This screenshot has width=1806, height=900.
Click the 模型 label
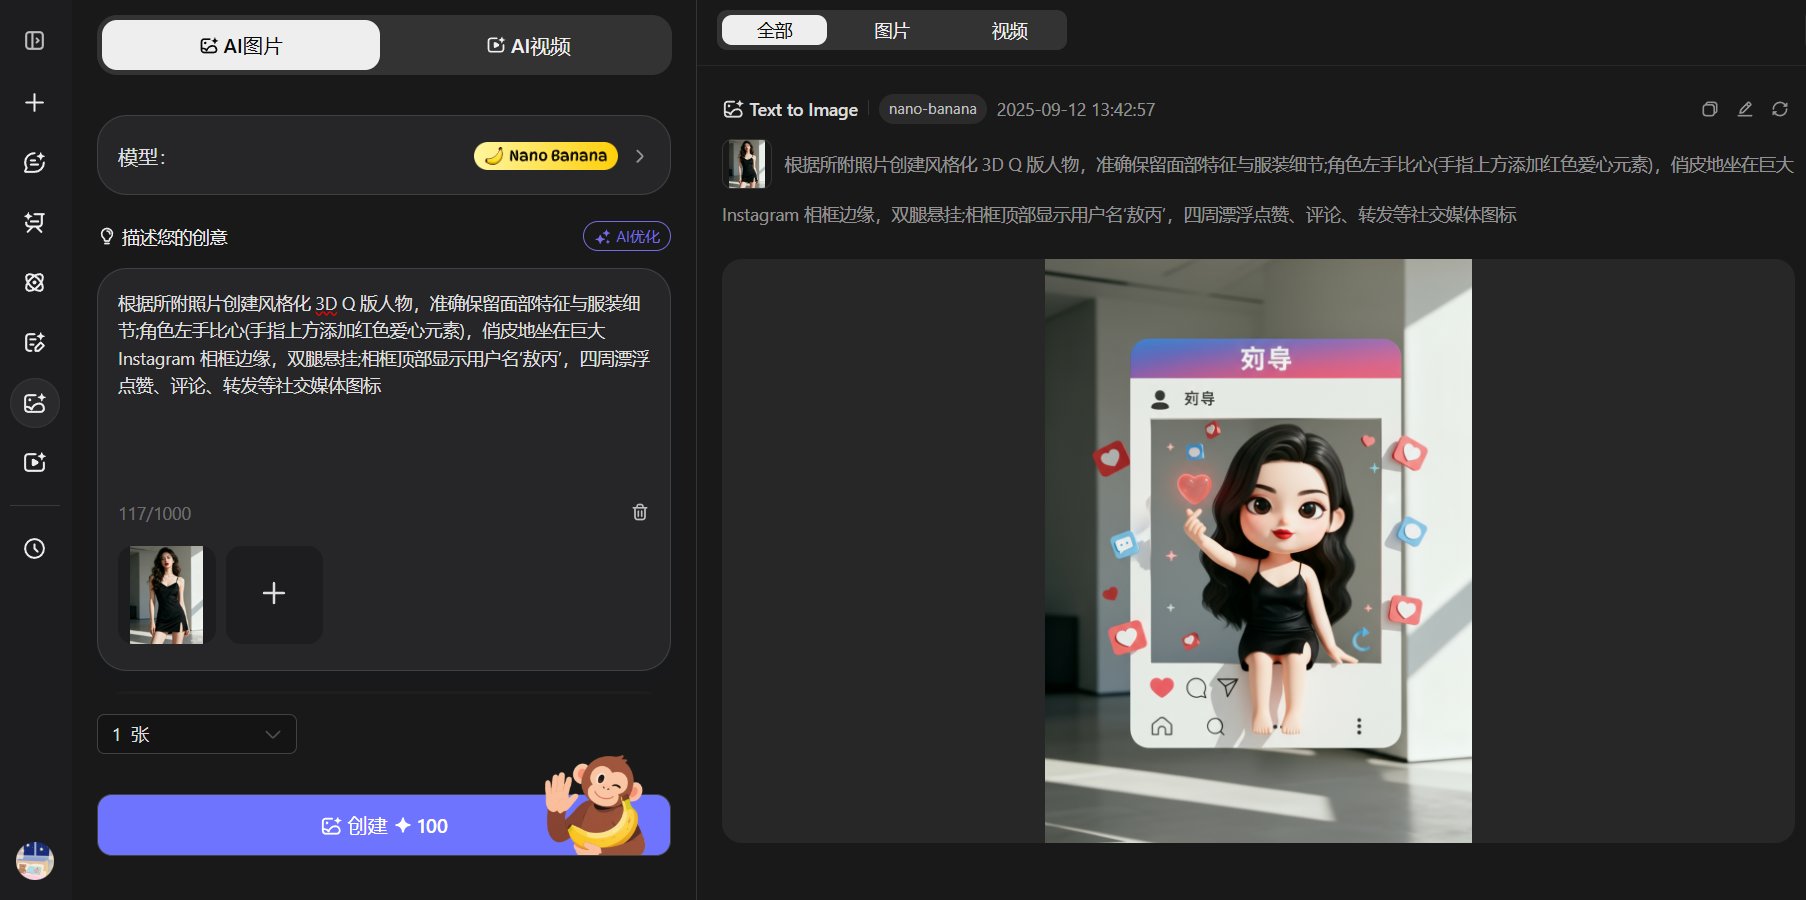click(141, 157)
